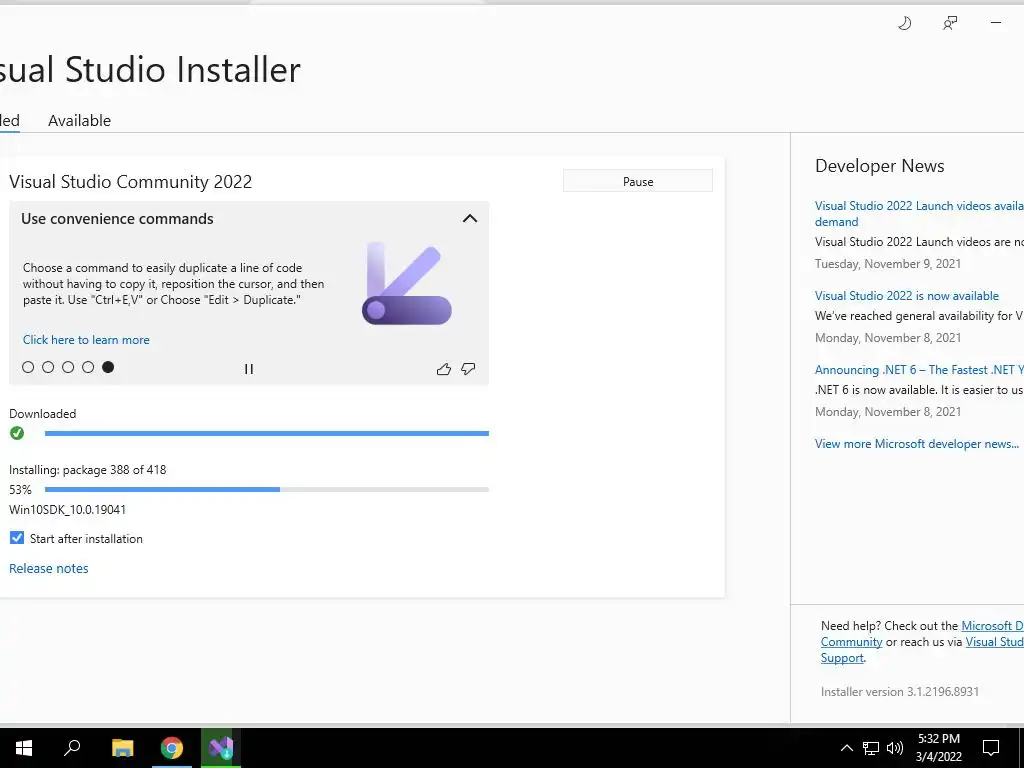The image size is (1024, 768).
Task: Open the notification center
Action: [x=991, y=748]
